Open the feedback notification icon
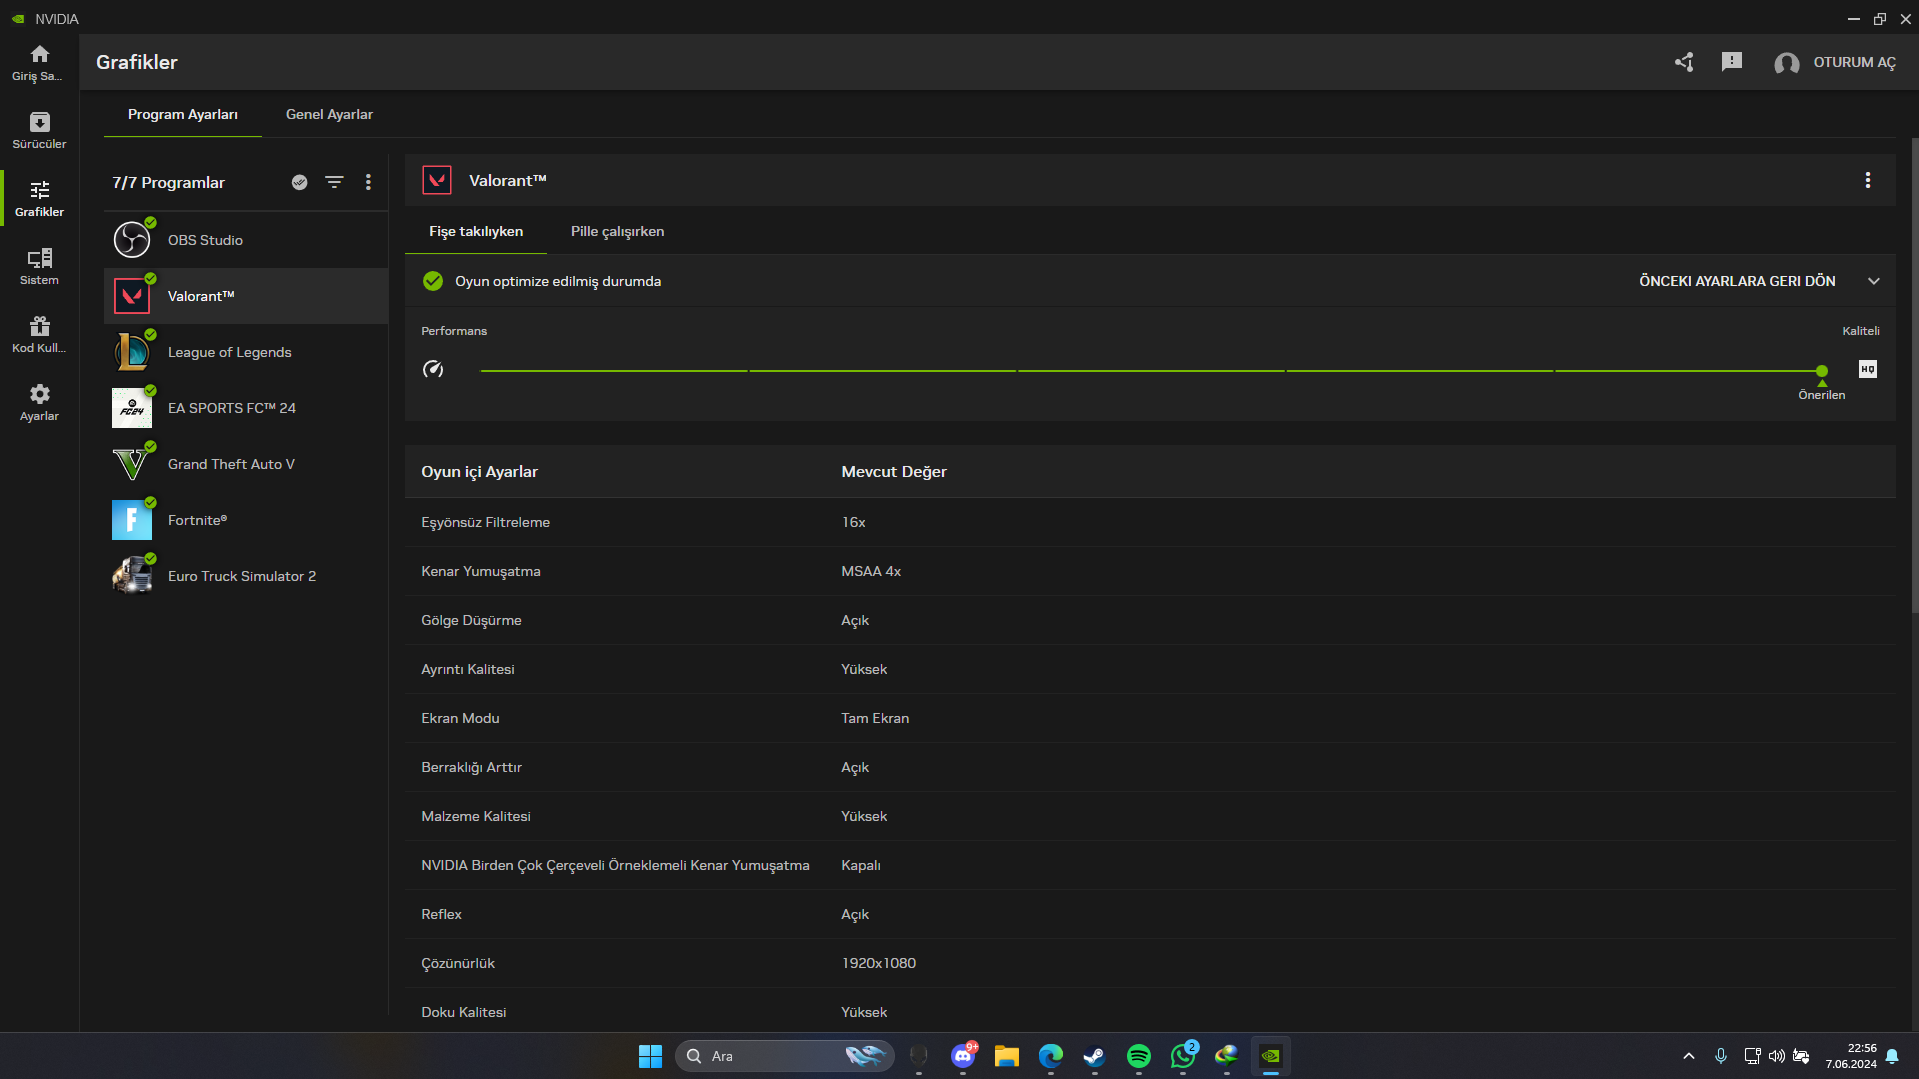The width and height of the screenshot is (1919, 1079). 1732,62
